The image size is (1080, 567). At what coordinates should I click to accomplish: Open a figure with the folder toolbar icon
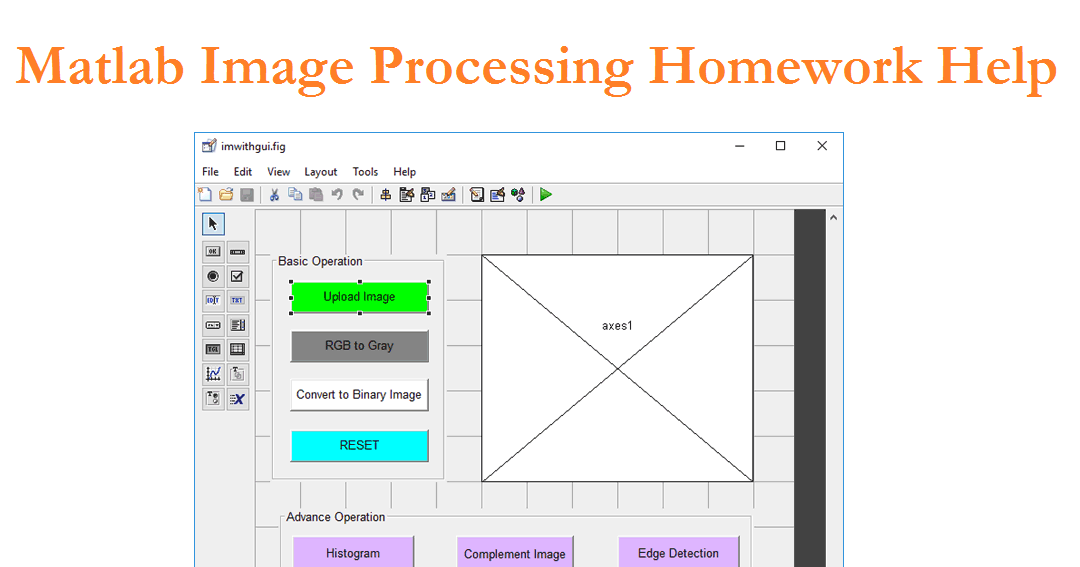click(x=226, y=195)
